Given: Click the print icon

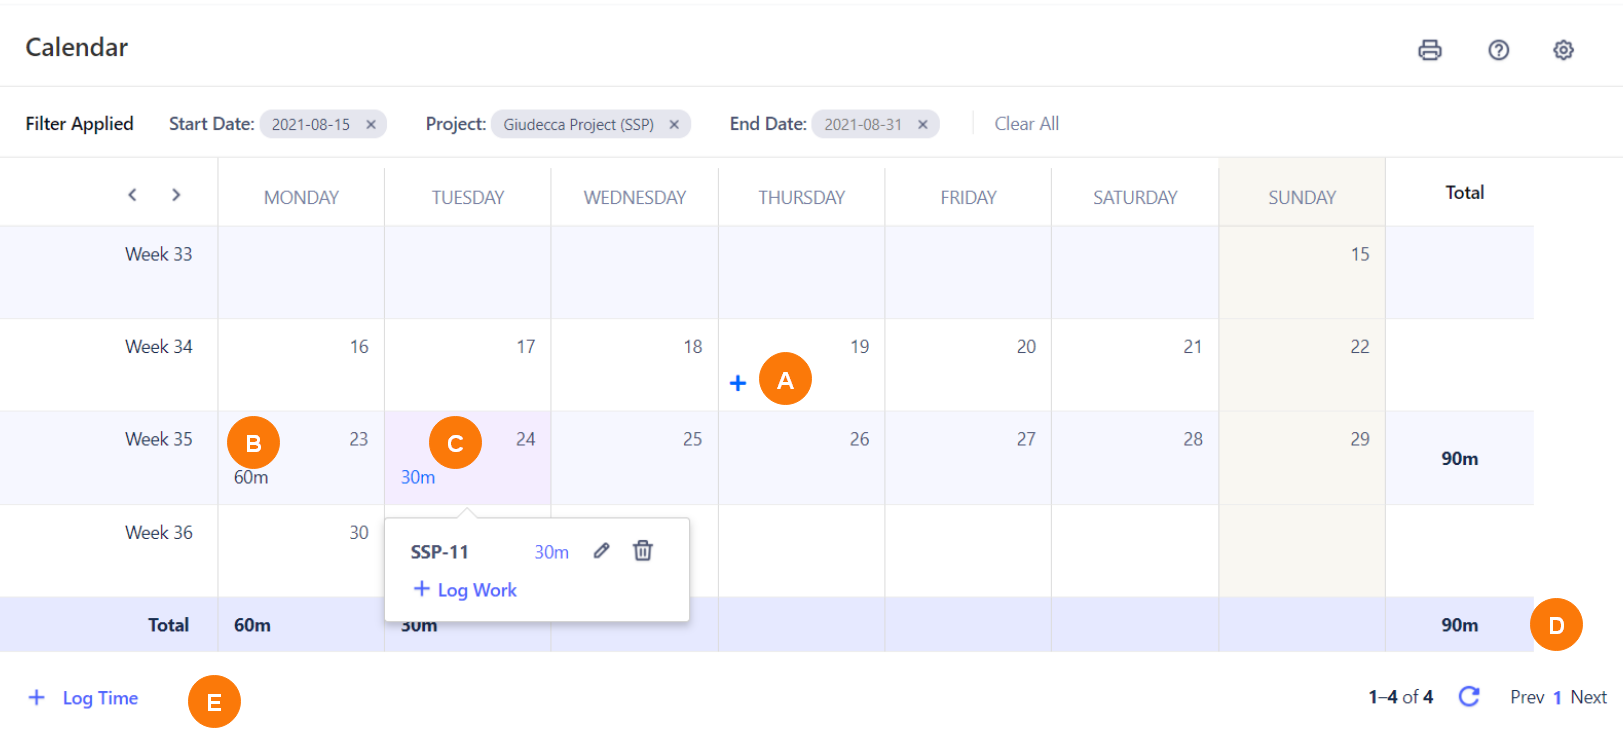Looking at the screenshot, I should coord(1430,50).
